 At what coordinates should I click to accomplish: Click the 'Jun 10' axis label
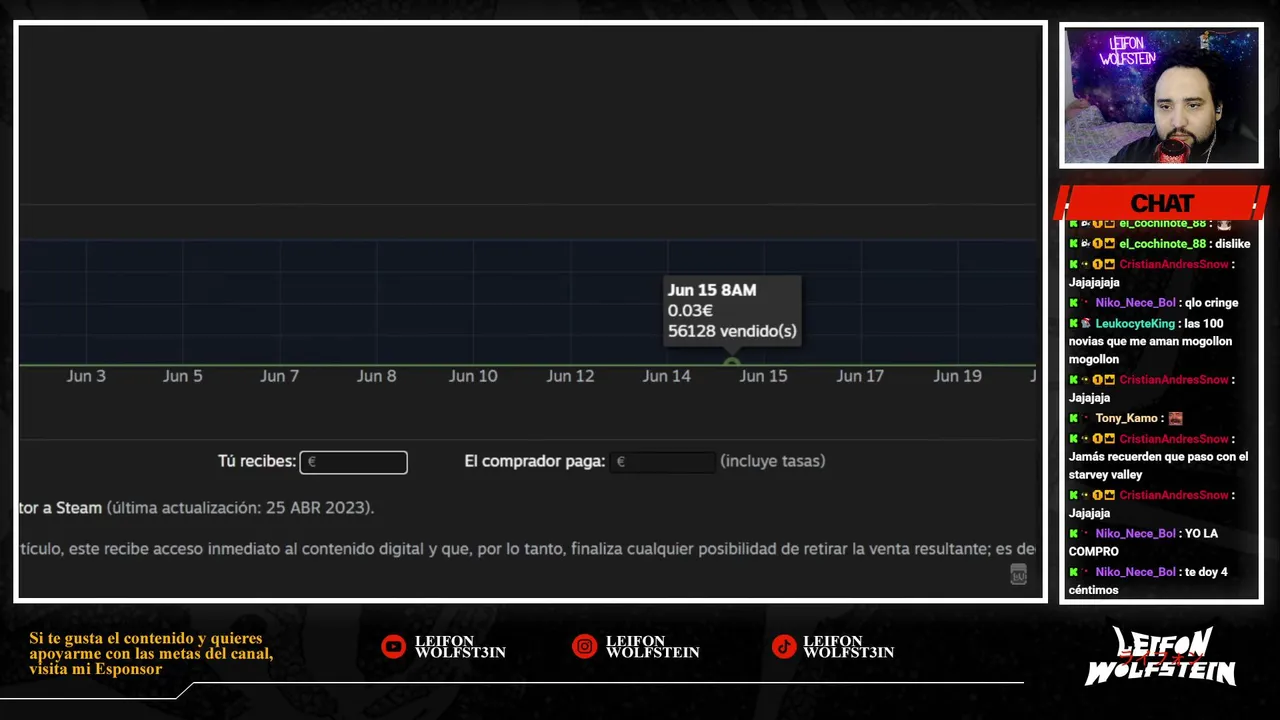(x=473, y=376)
